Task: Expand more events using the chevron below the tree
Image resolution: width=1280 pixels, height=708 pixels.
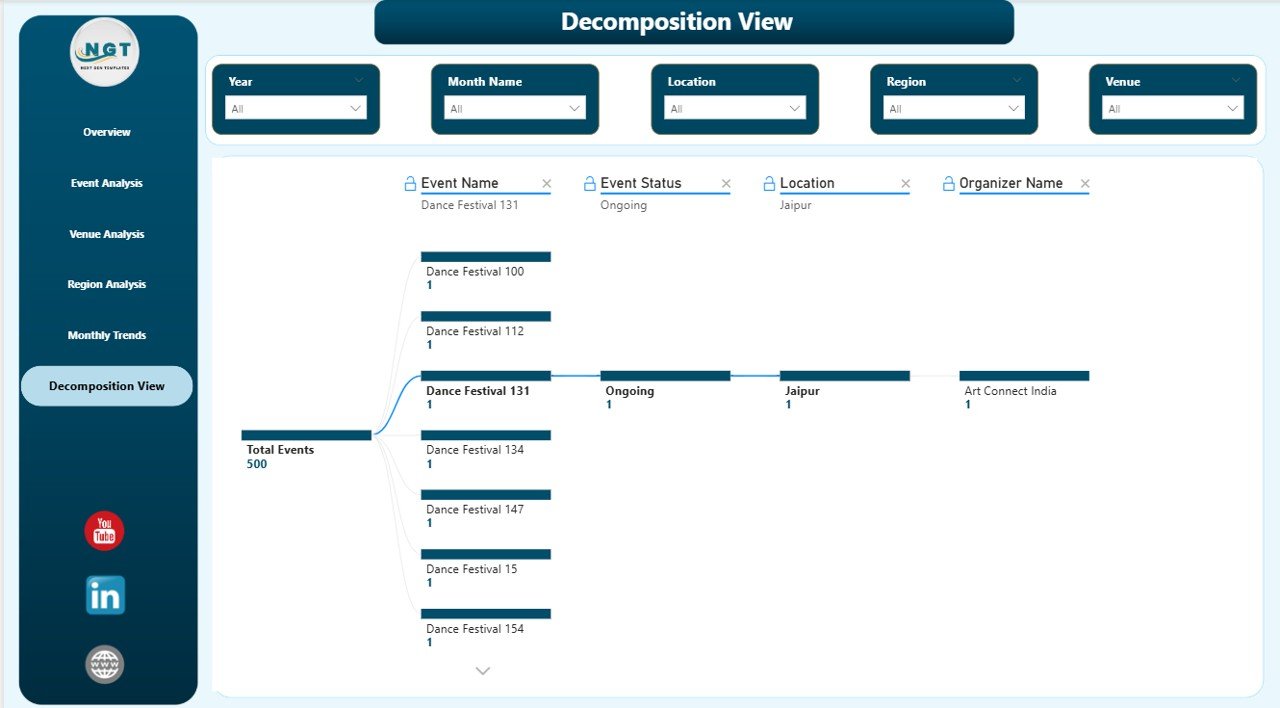Action: click(x=483, y=670)
